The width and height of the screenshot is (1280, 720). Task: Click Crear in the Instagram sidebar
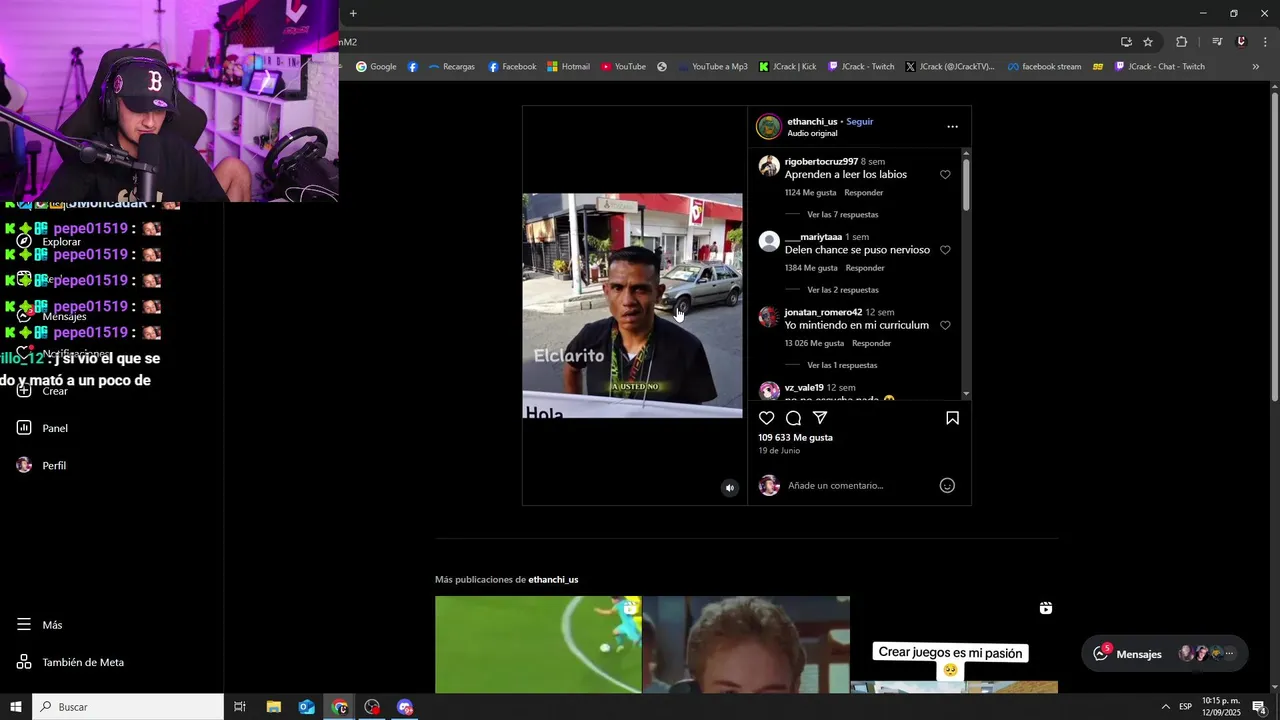[42, 391]
